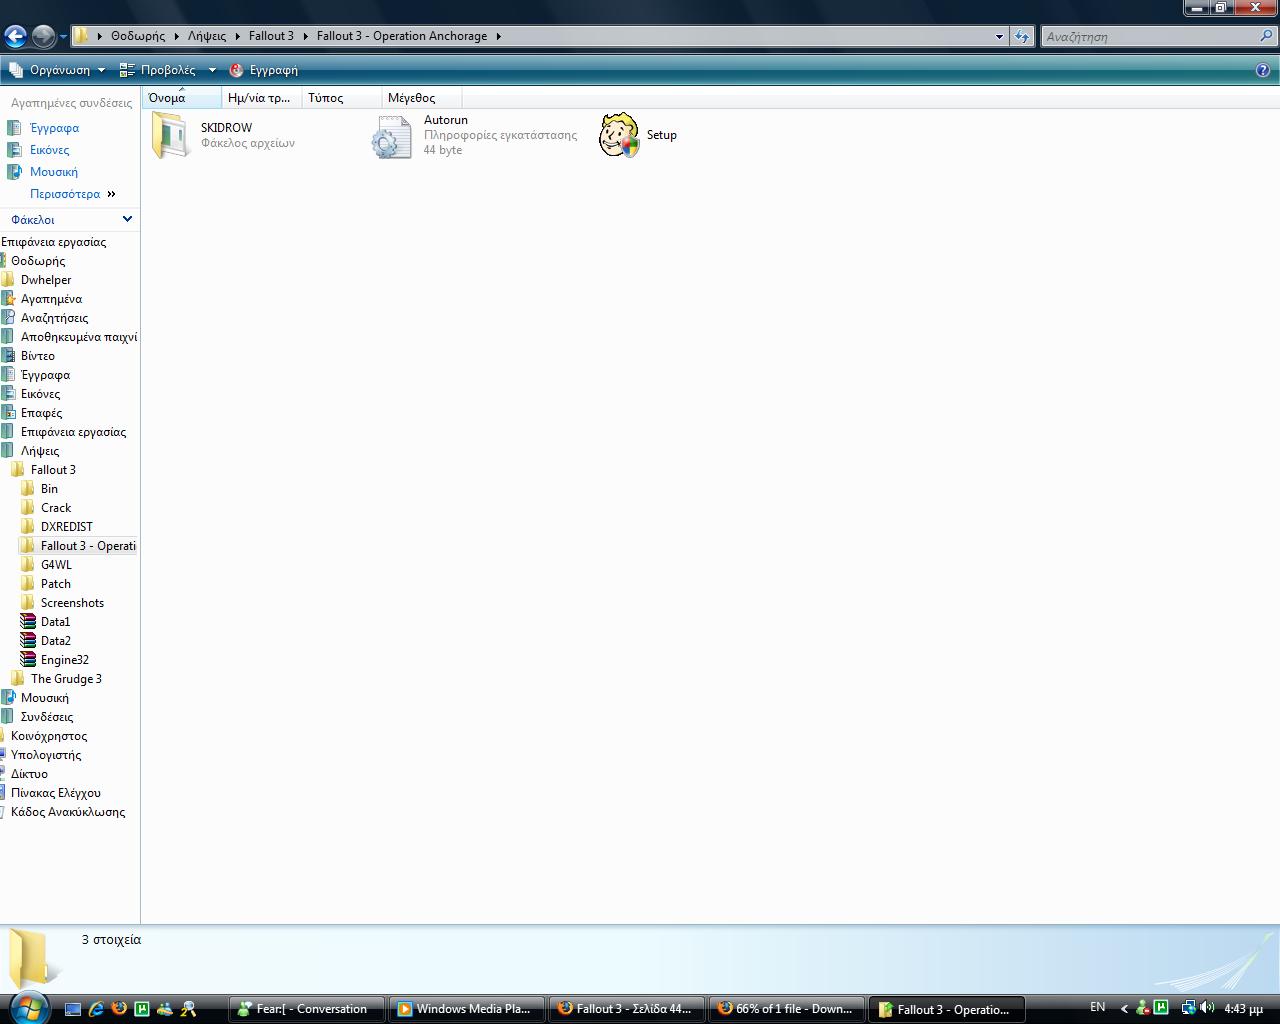Expand the breadcrumb arrow after Operation Anchorage
This screenshot has width=1280, height=1024.
499,36
